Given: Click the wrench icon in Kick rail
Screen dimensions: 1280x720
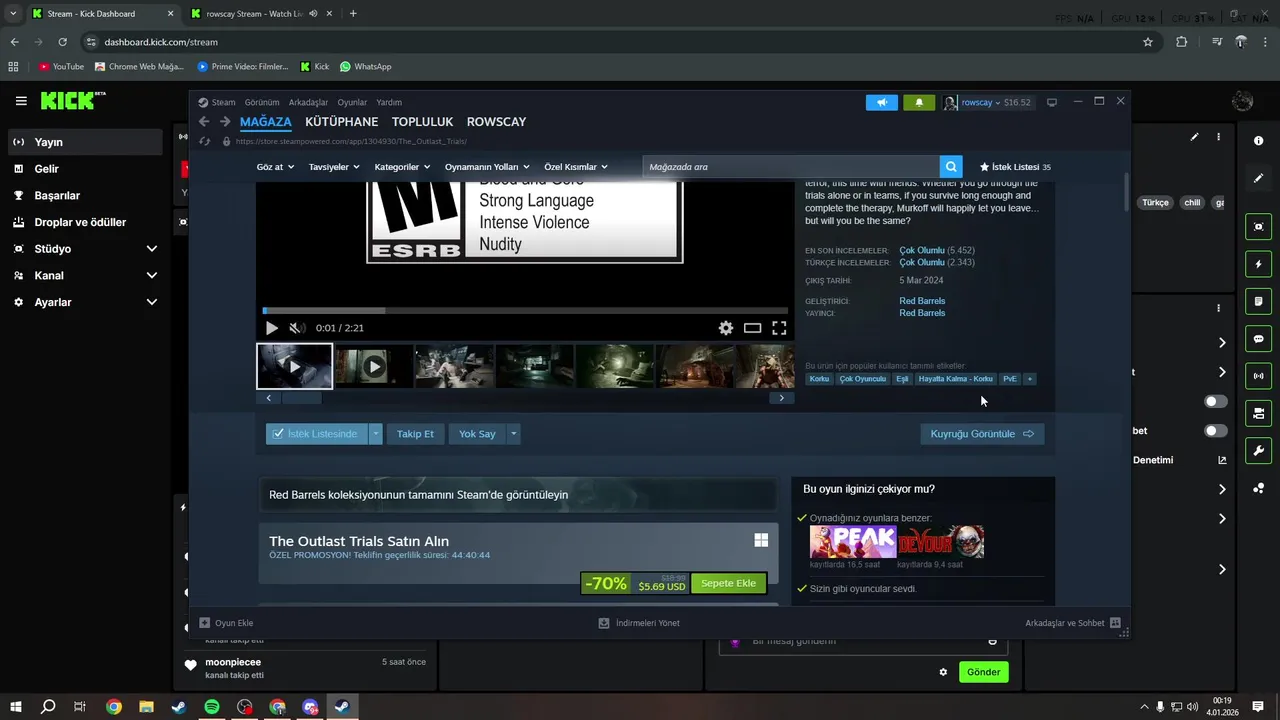Looking at the screenshot, I should point(1259,450).
